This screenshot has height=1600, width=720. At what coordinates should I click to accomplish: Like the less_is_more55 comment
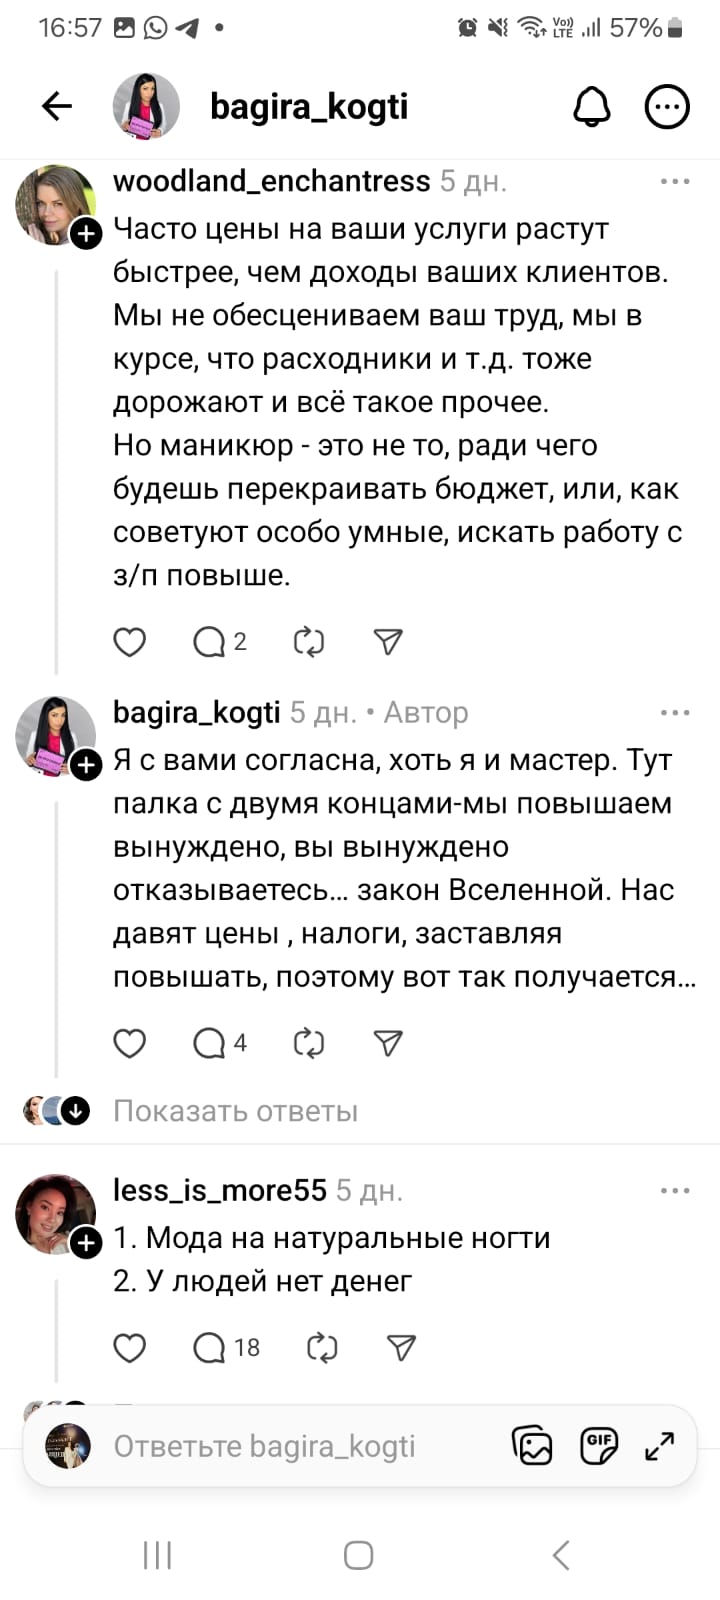pyautogui.click(x=130, y=1347)
